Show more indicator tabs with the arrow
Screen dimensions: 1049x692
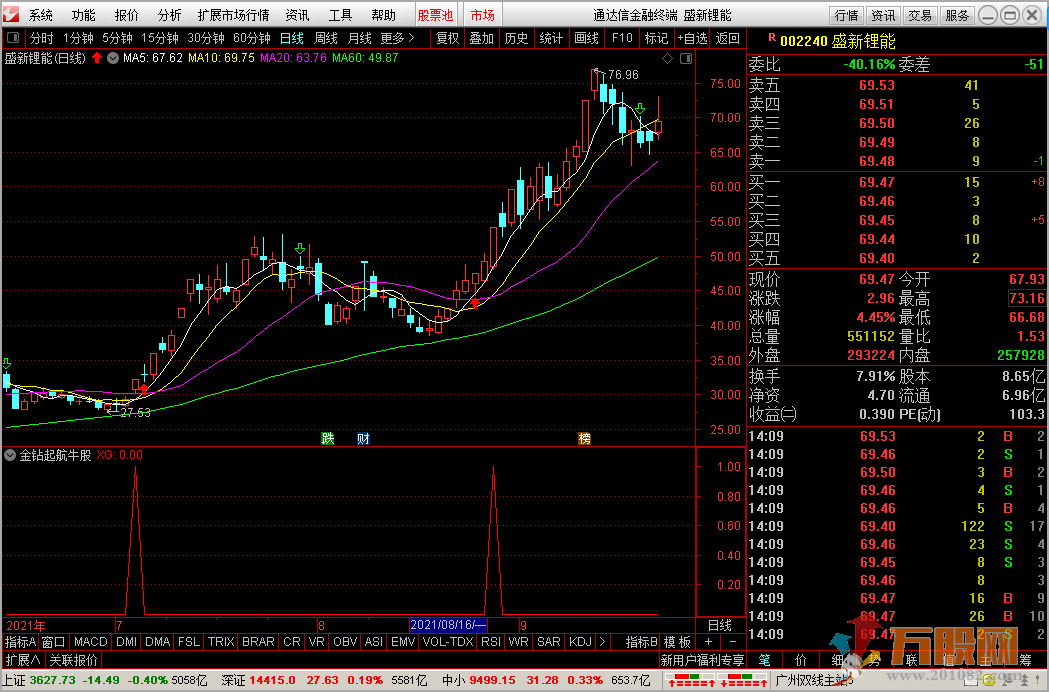[x=602, y=642]
